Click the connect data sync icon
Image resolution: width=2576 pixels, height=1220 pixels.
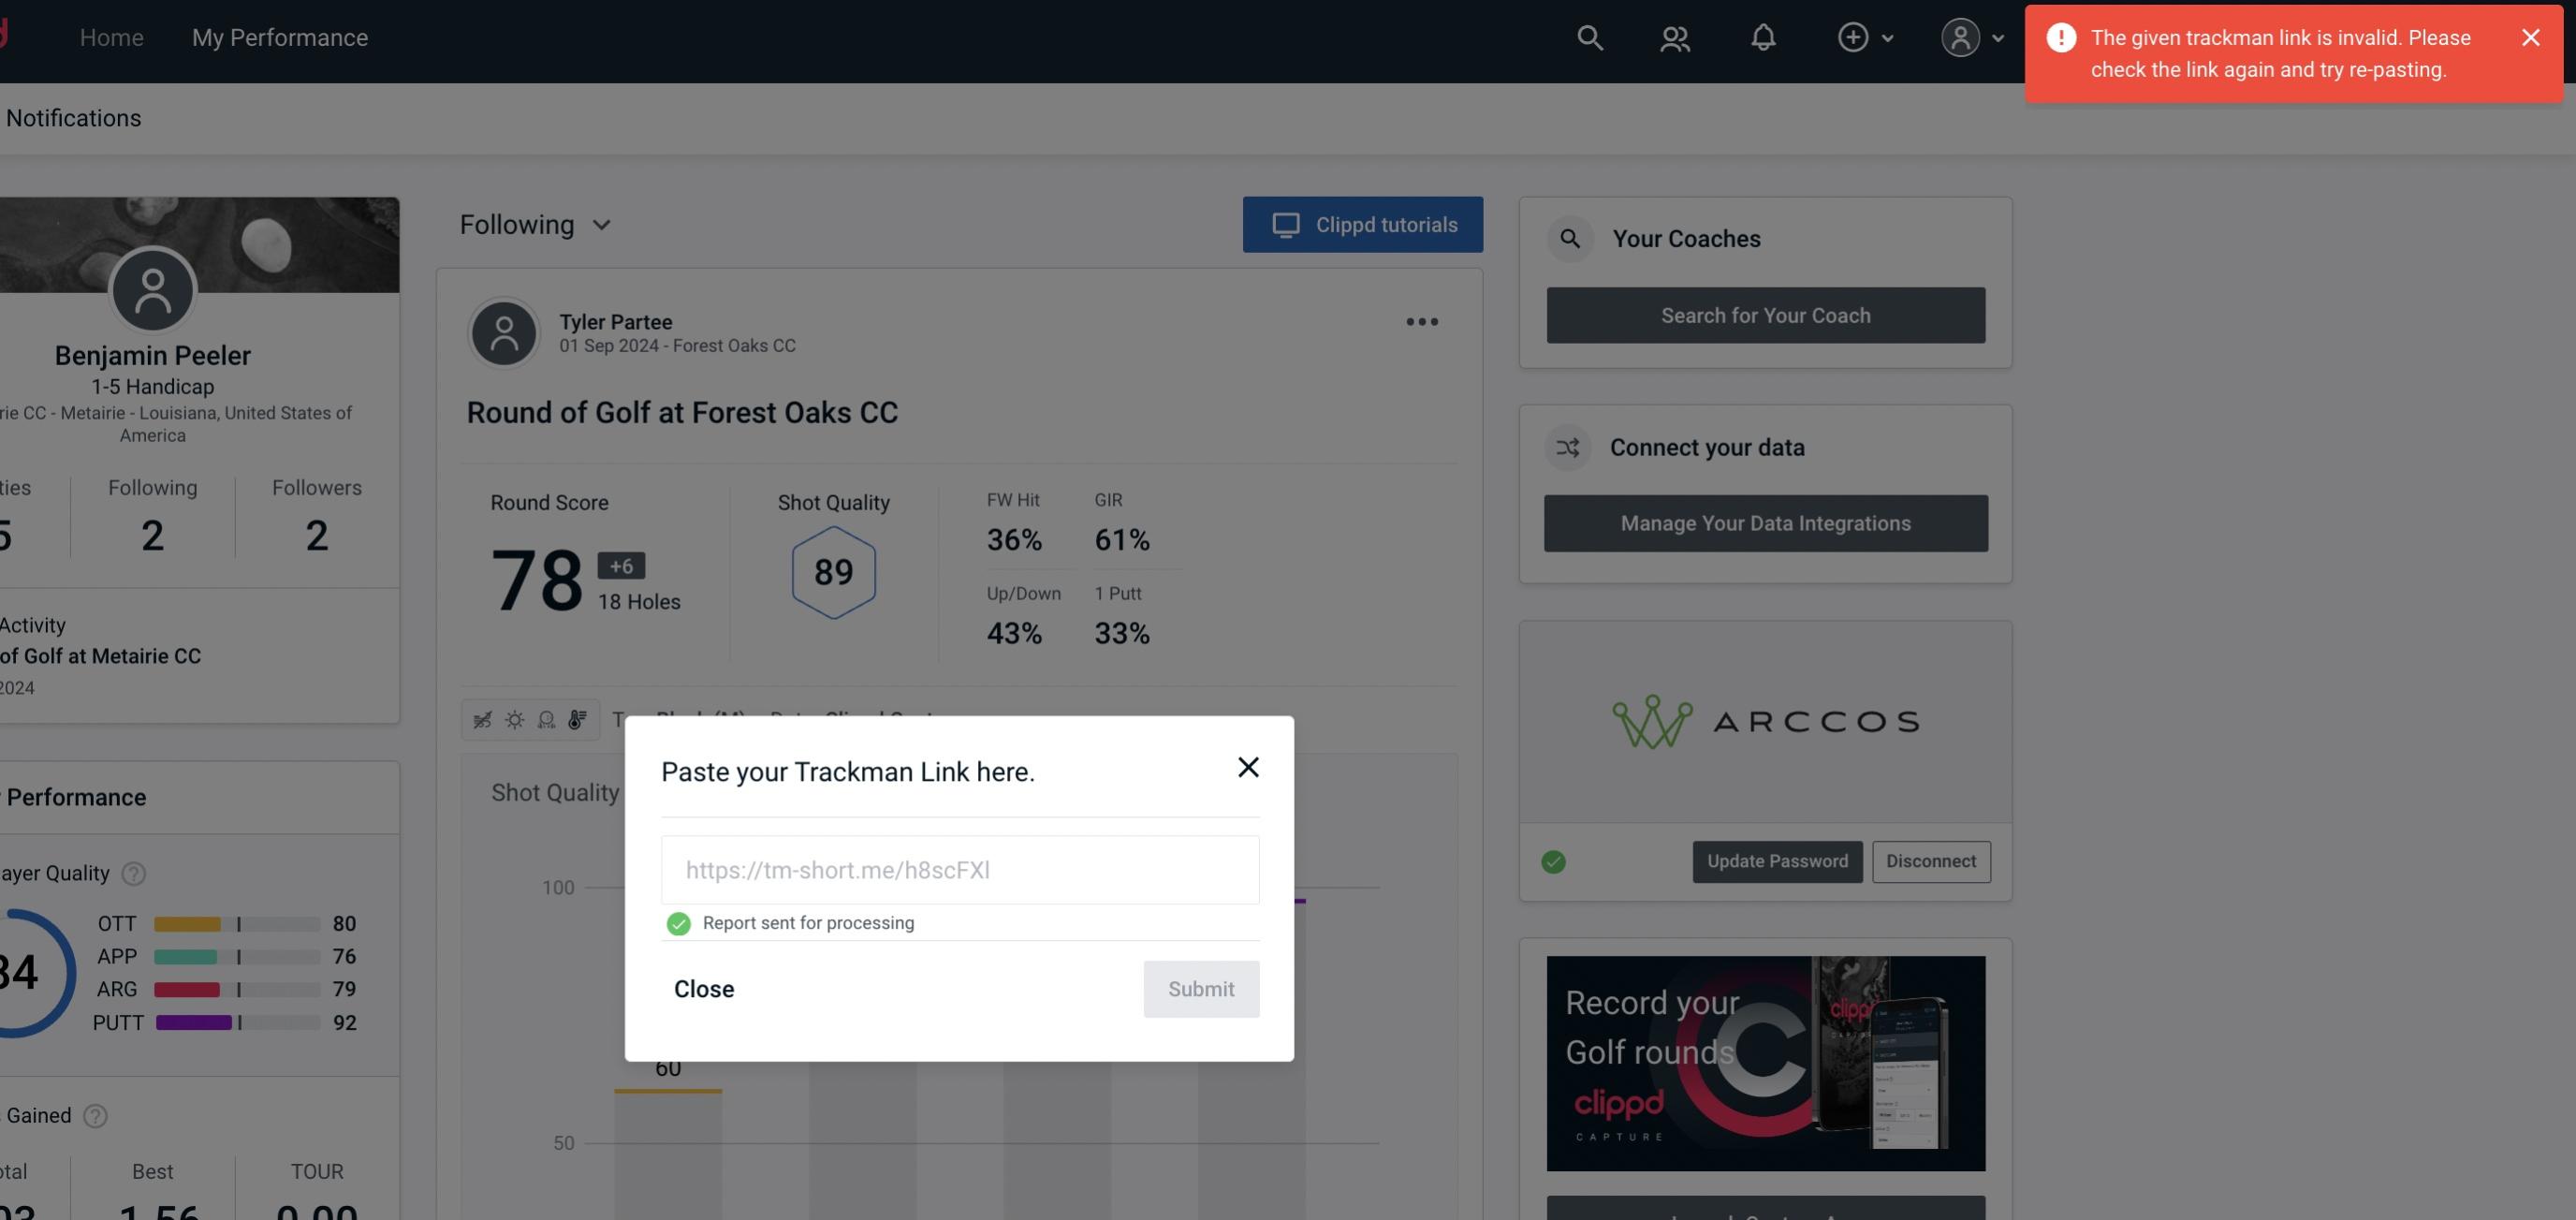tap(1569, 446)
